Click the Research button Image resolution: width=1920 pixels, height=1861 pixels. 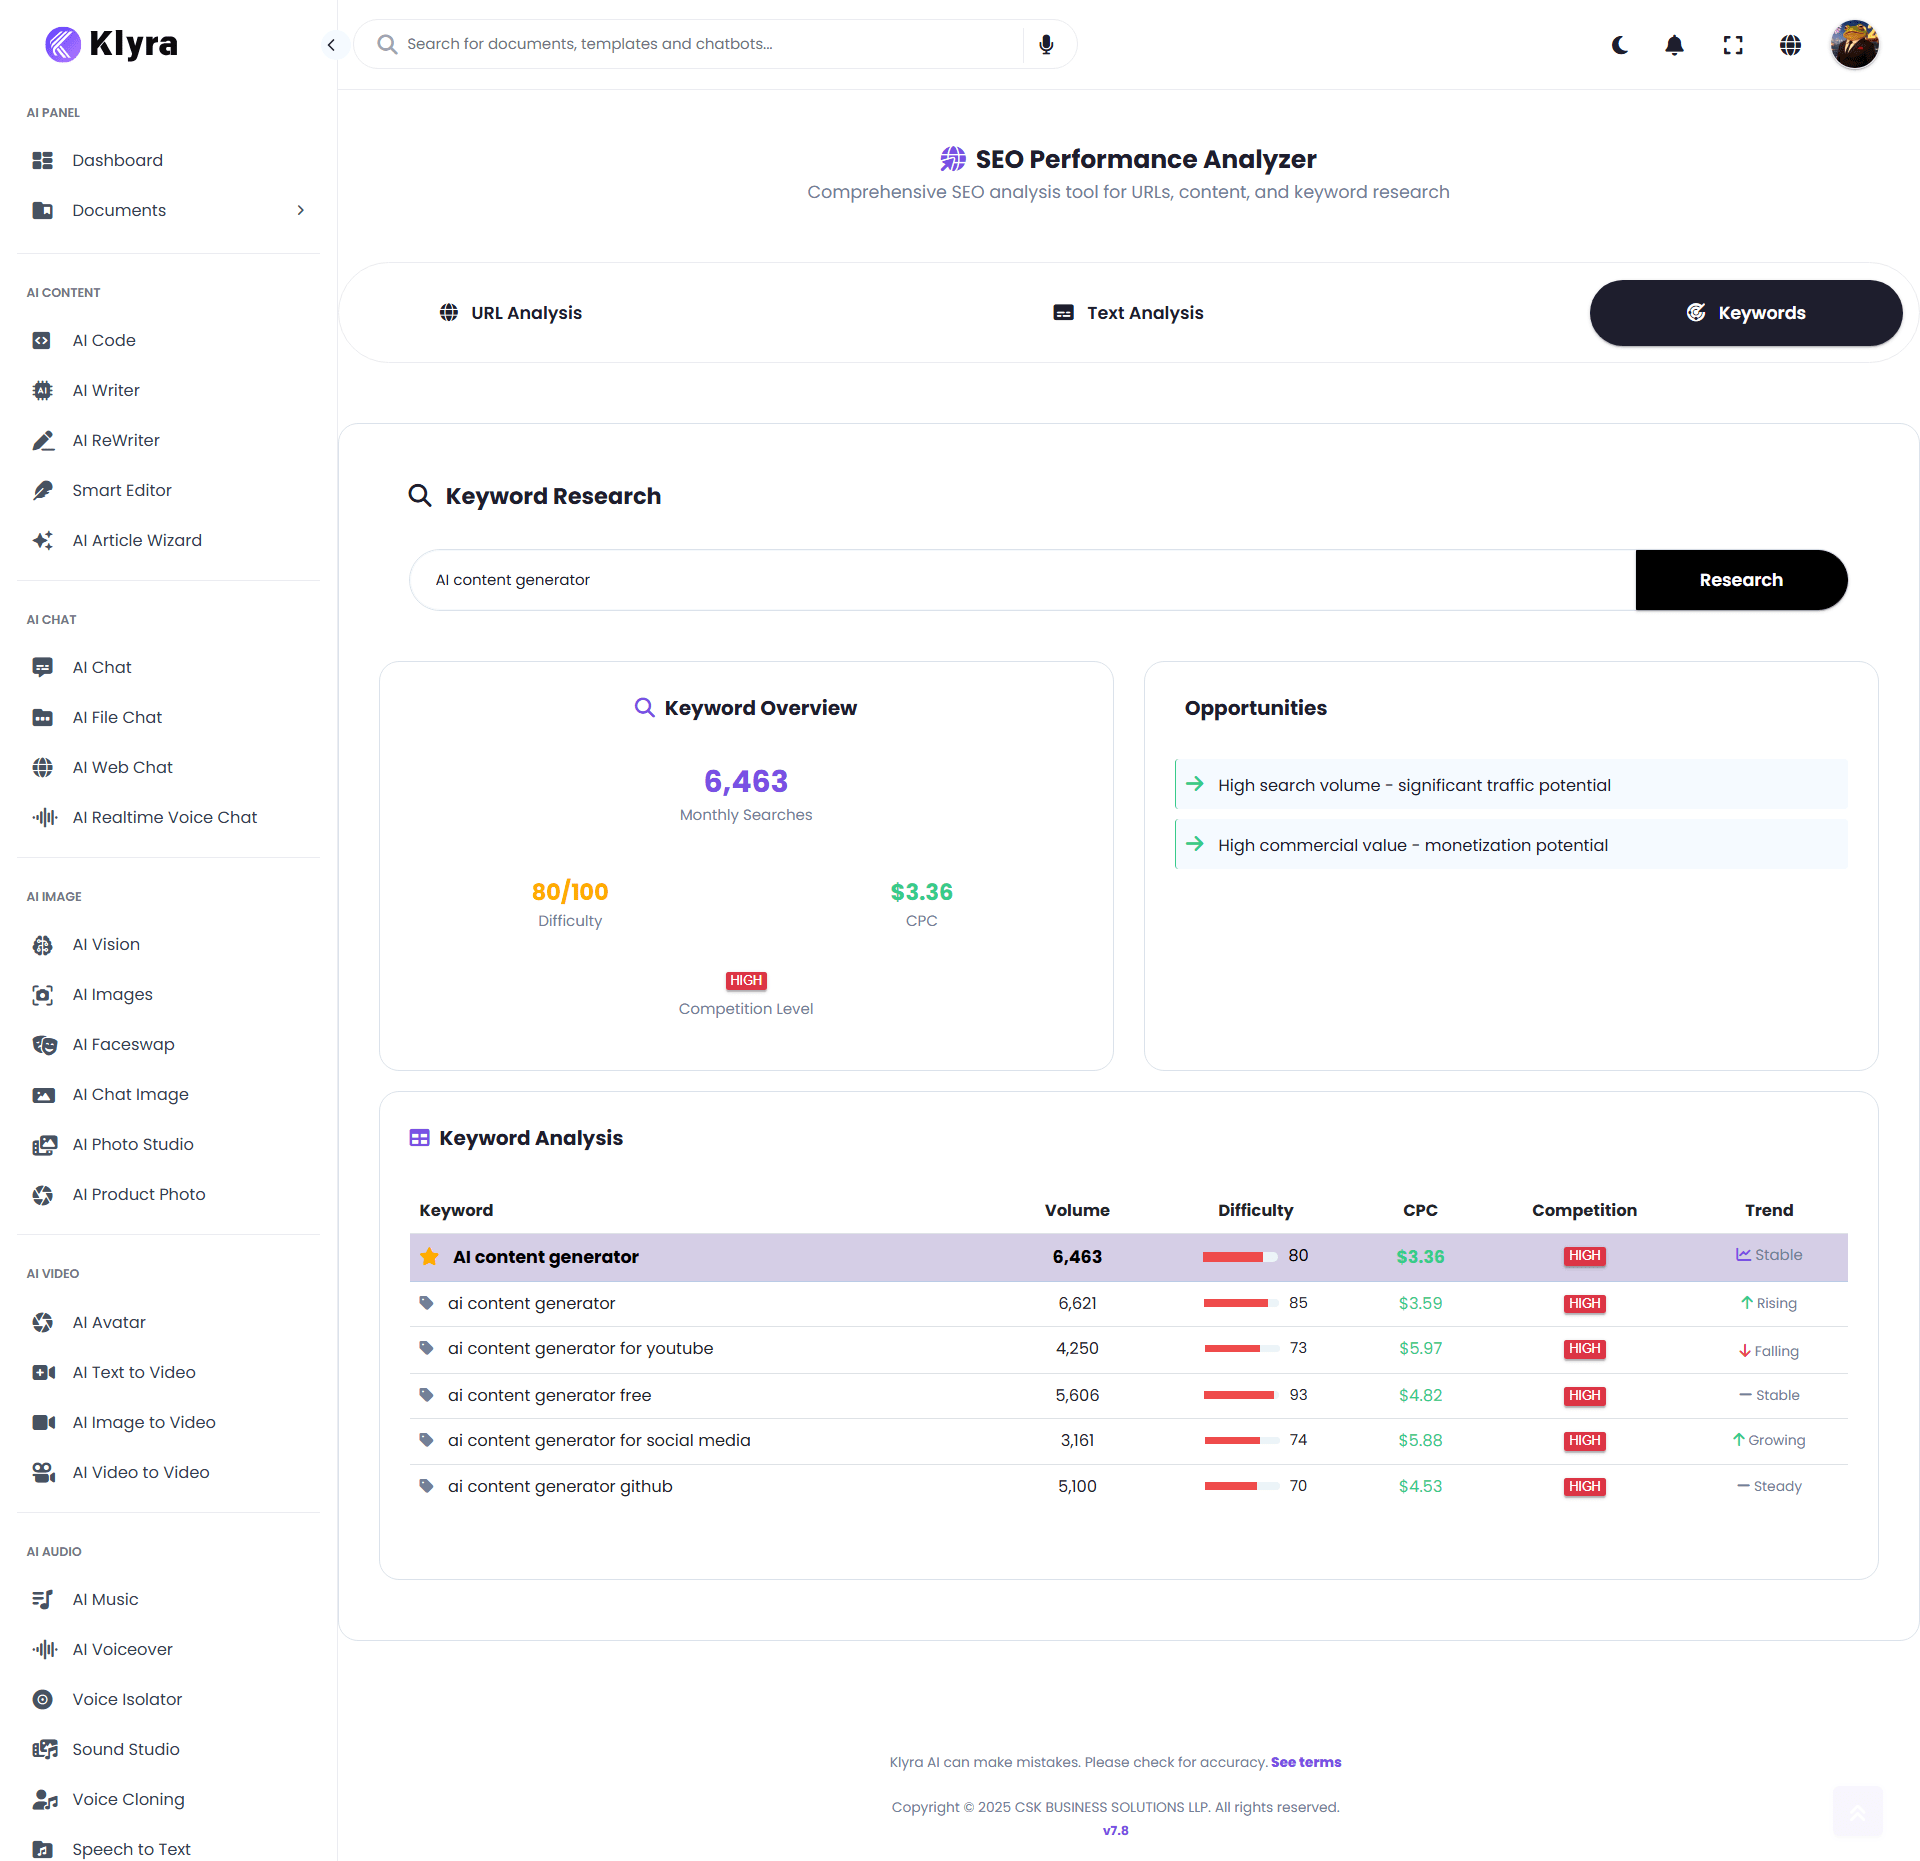point(1740,580)
